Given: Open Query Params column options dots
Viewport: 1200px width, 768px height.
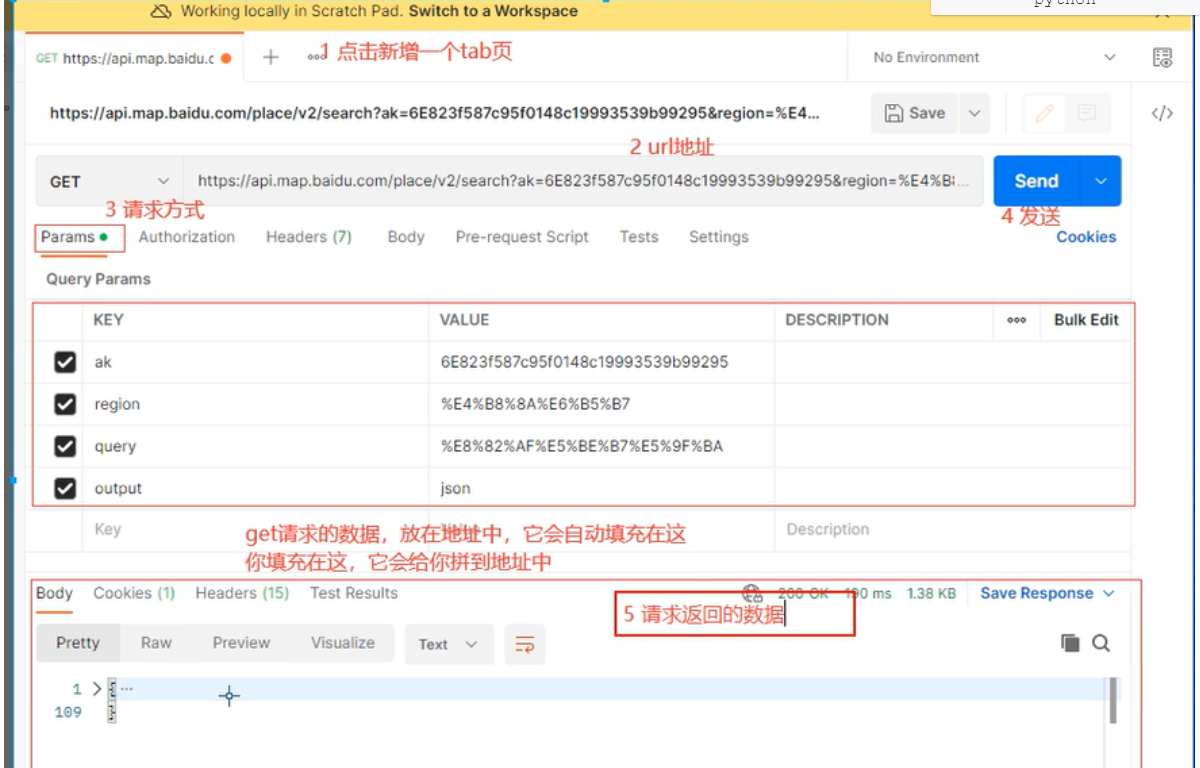Looking at the screenshot, I should (1016, 320).
